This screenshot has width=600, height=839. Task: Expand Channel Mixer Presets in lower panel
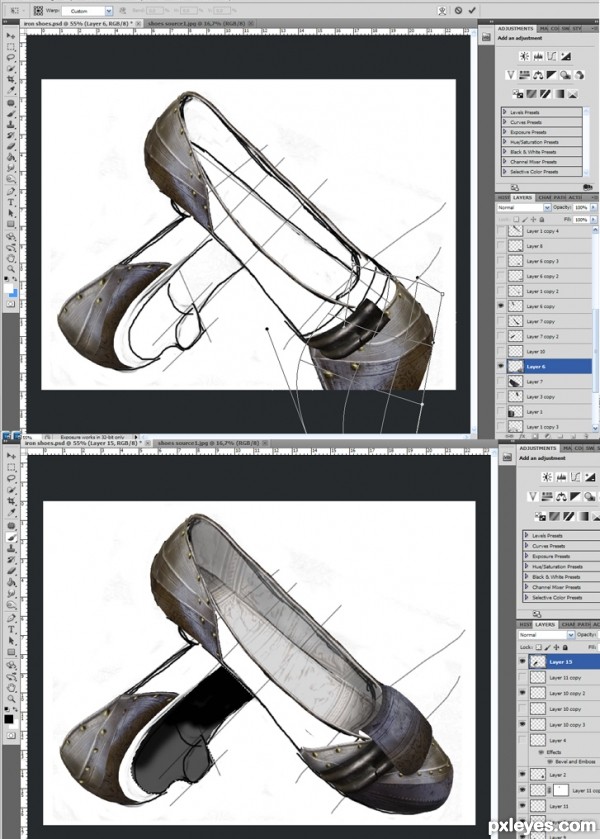pos(527,587)
